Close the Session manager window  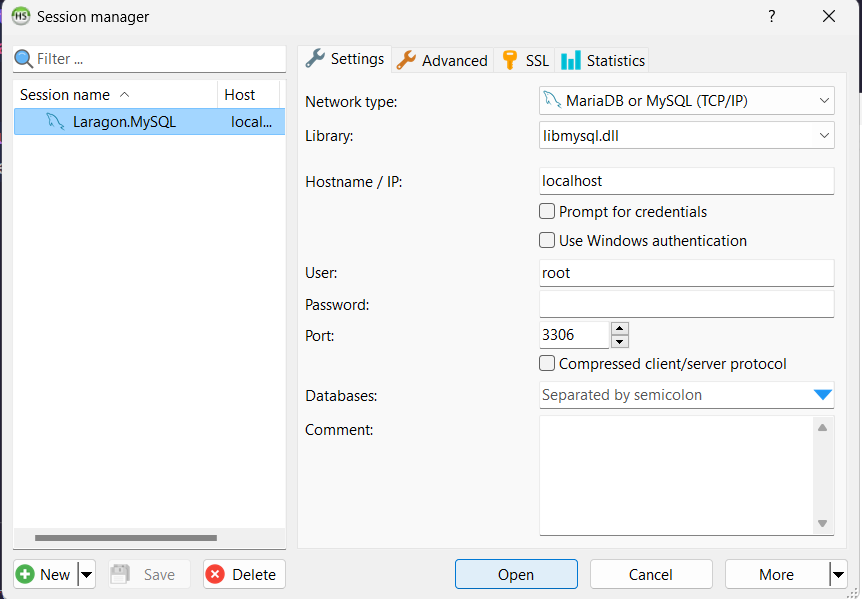tap(829, 16)
